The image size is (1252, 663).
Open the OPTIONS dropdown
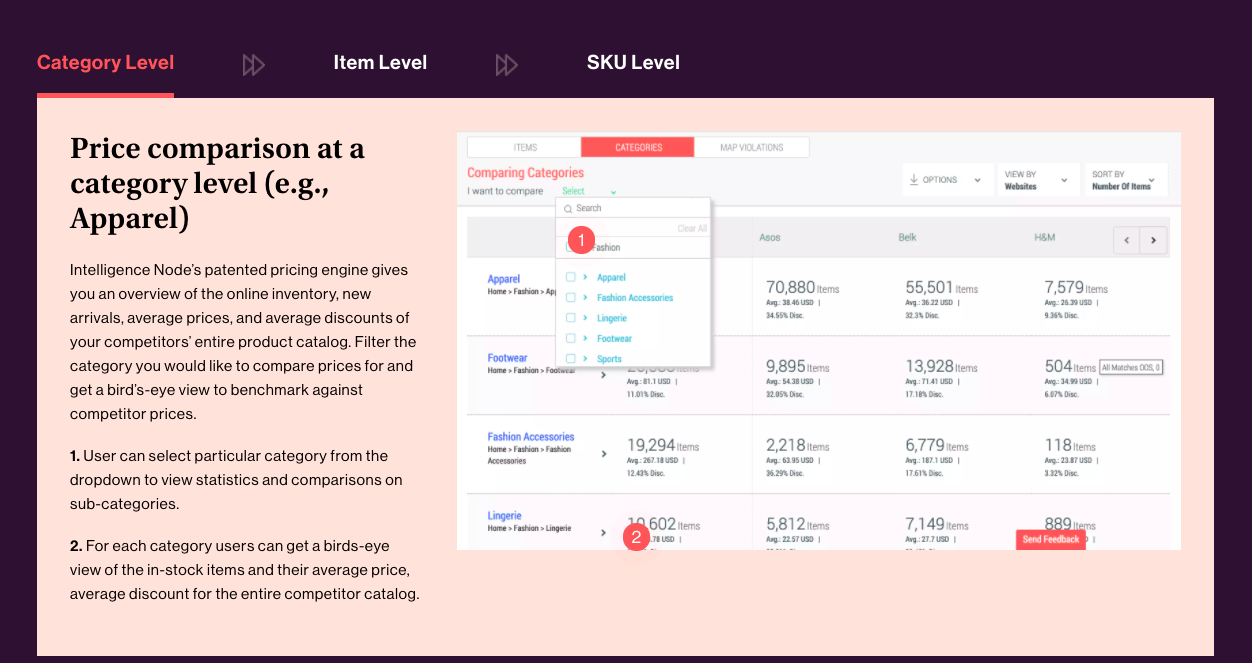(948, 180)
